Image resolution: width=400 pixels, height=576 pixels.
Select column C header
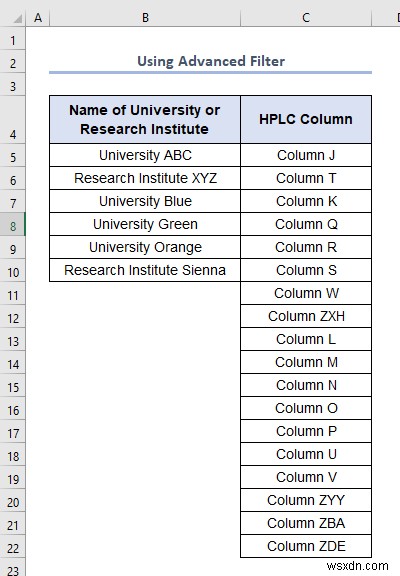(x=306, y=17)
